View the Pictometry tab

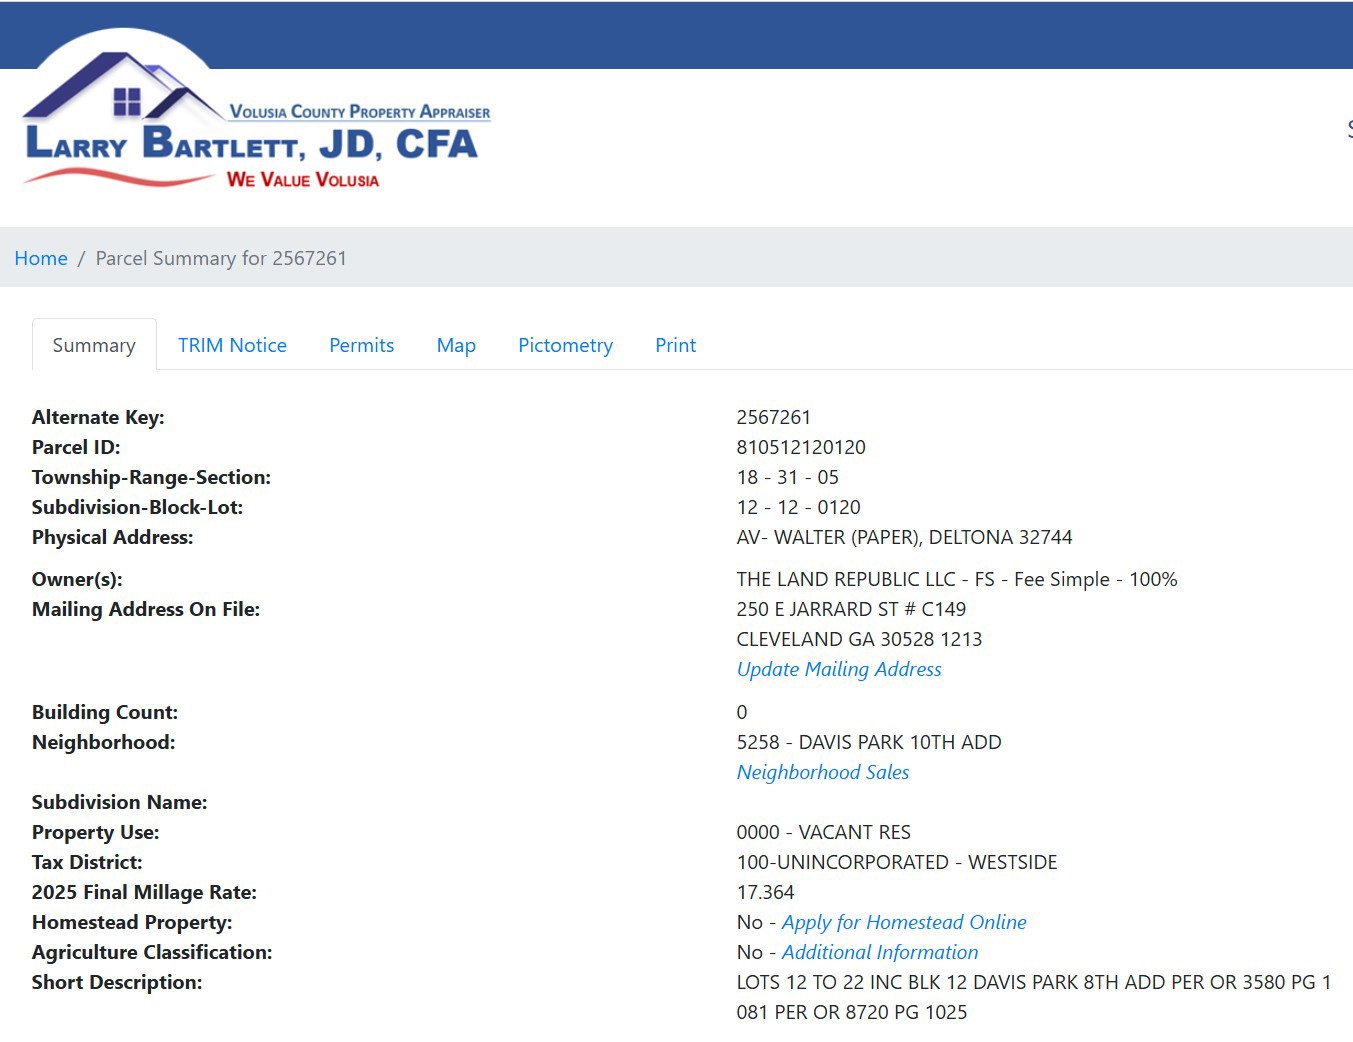pos(565,345)
